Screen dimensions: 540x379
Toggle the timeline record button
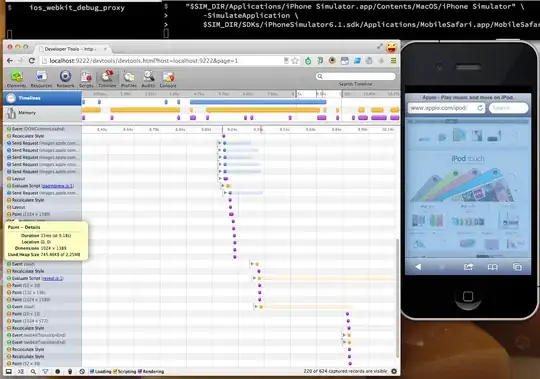58,371
